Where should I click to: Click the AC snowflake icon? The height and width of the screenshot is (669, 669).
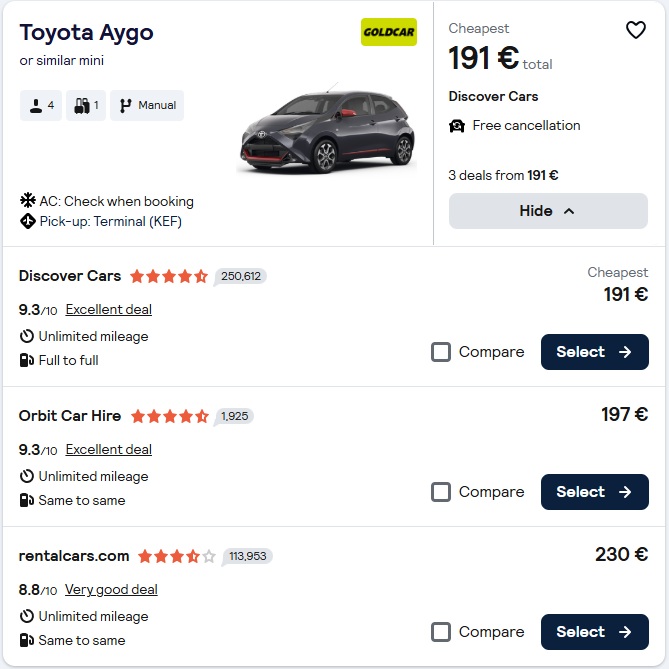(x=27, y=201)
